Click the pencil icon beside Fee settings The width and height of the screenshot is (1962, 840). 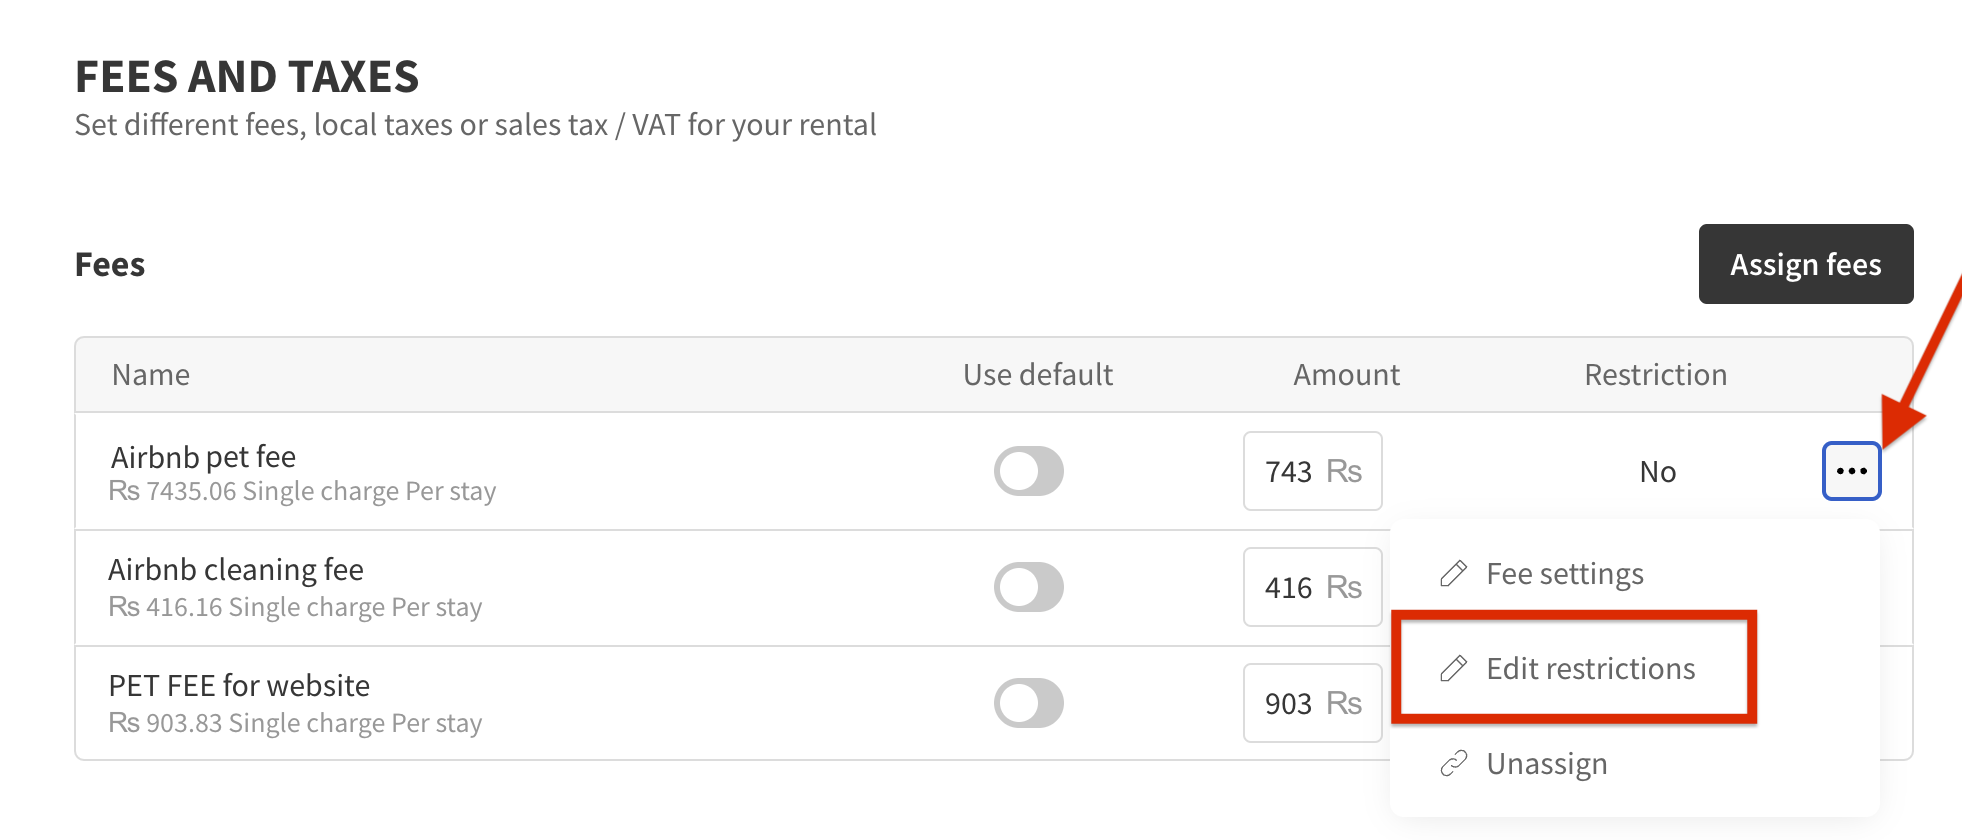point(1453,574)
